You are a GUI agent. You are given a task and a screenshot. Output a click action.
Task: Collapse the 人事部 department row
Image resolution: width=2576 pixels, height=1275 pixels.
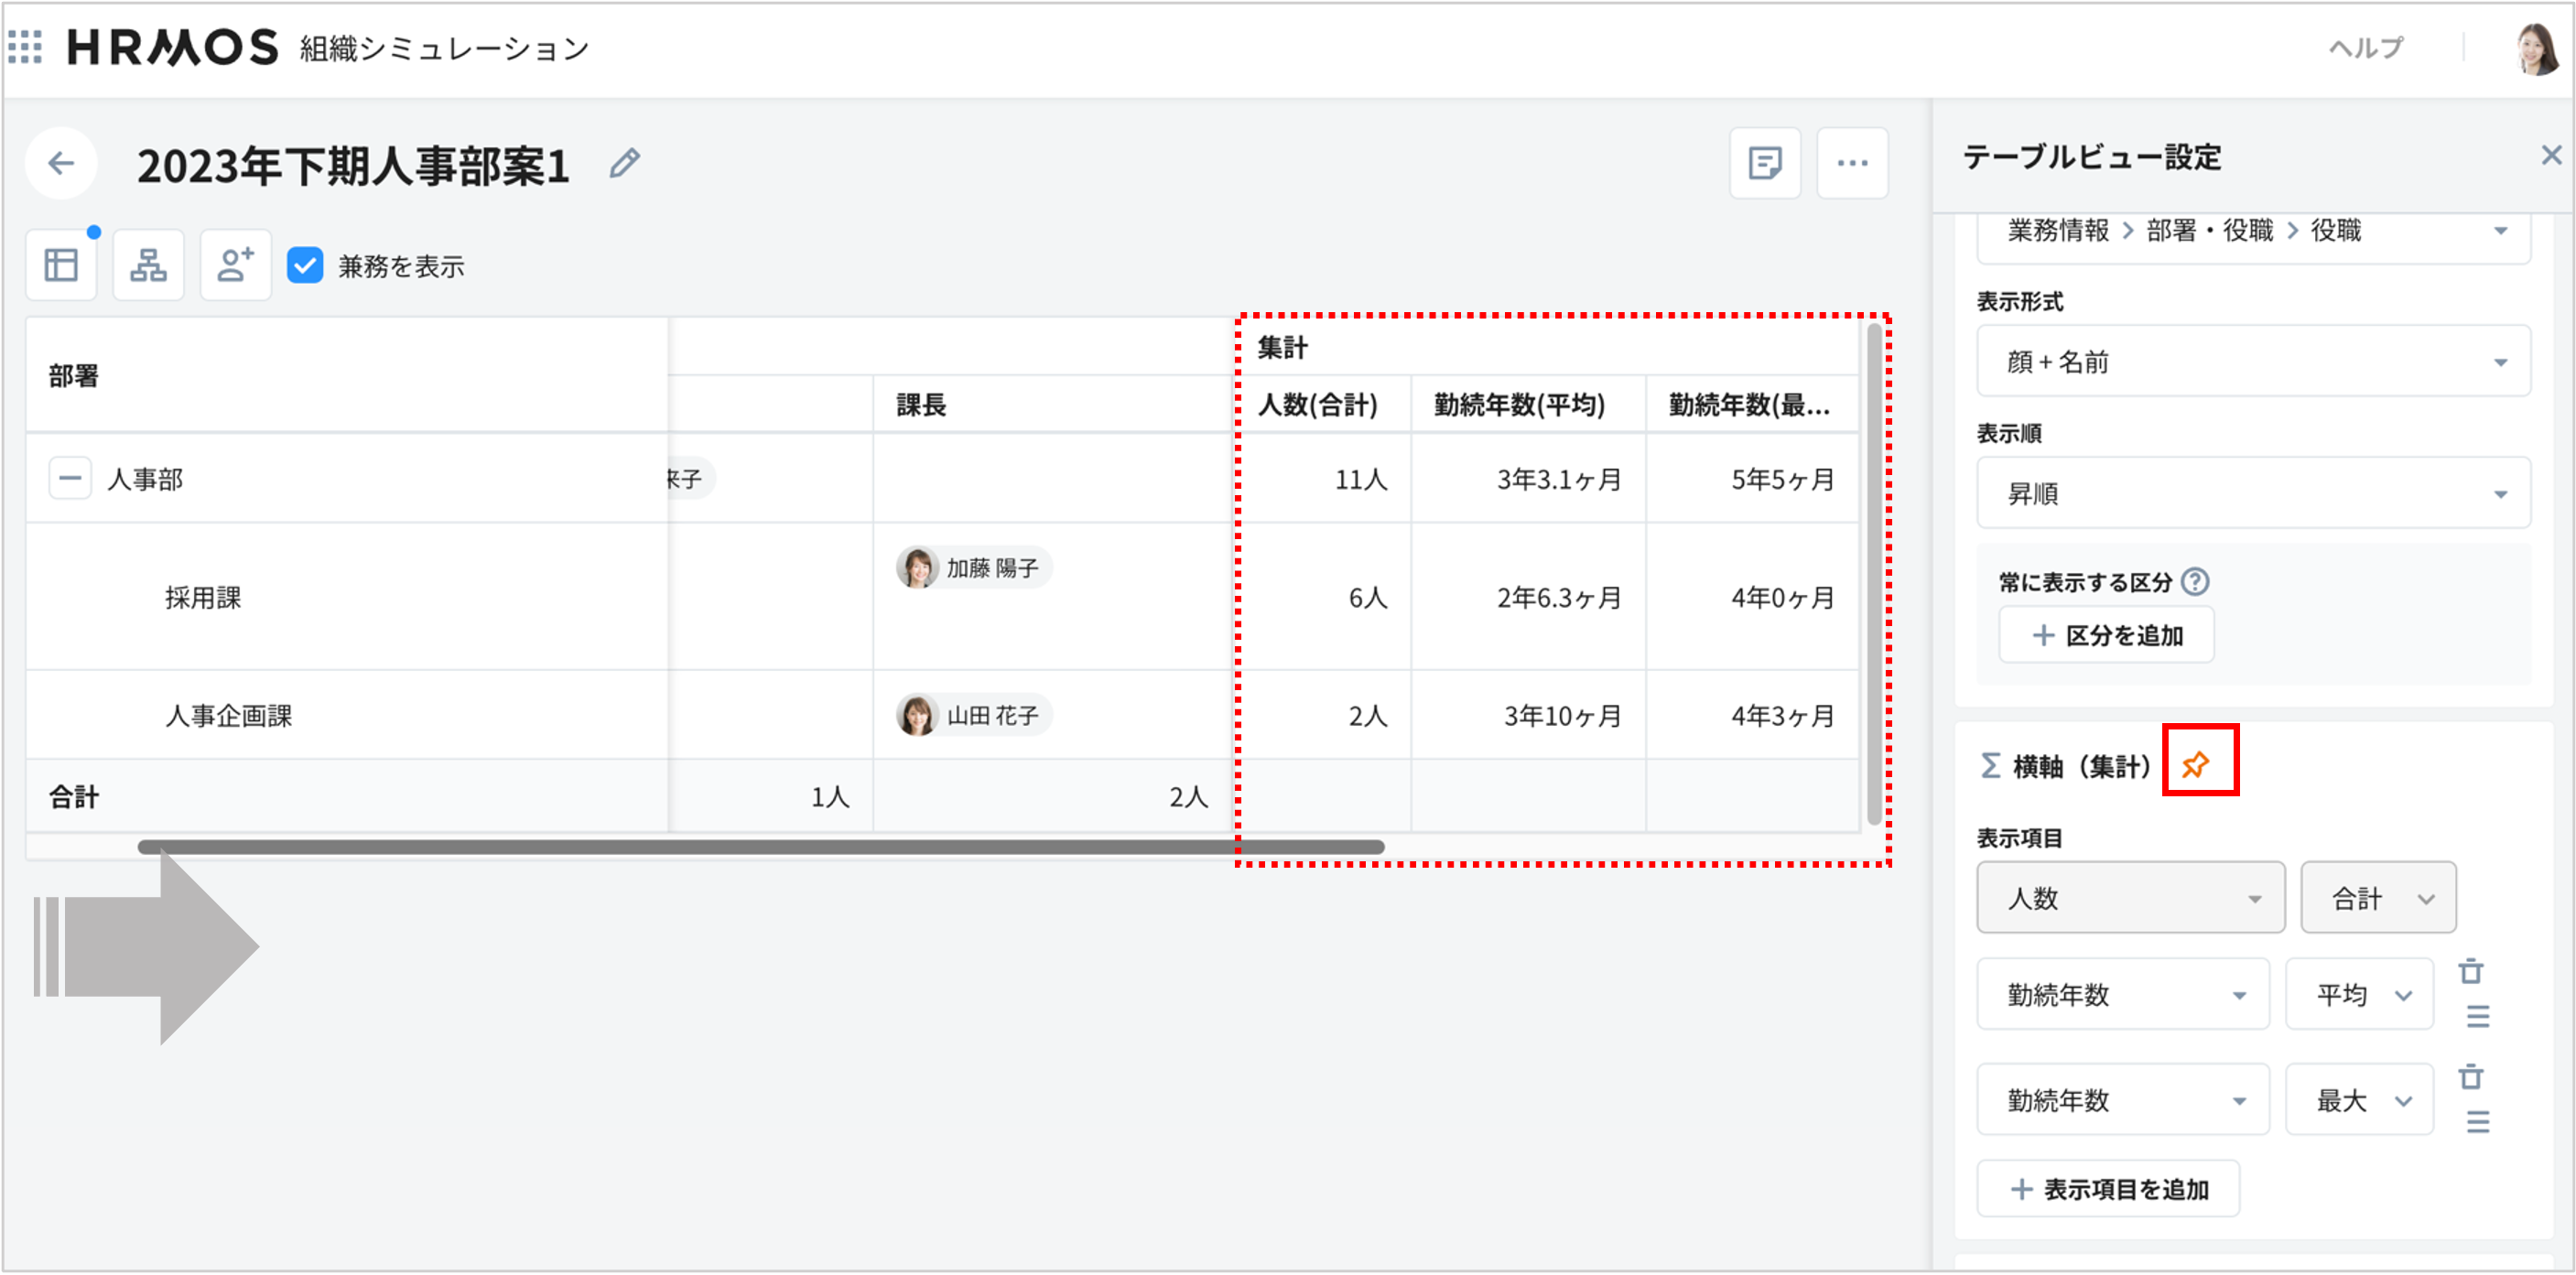coord(70,478)
